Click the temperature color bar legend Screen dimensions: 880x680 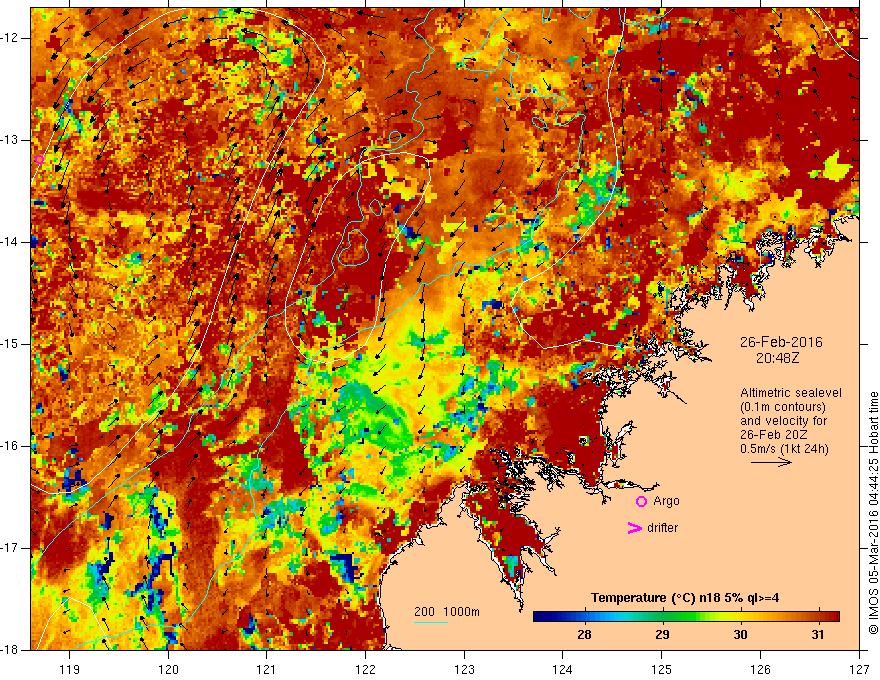tap(686, 616)
